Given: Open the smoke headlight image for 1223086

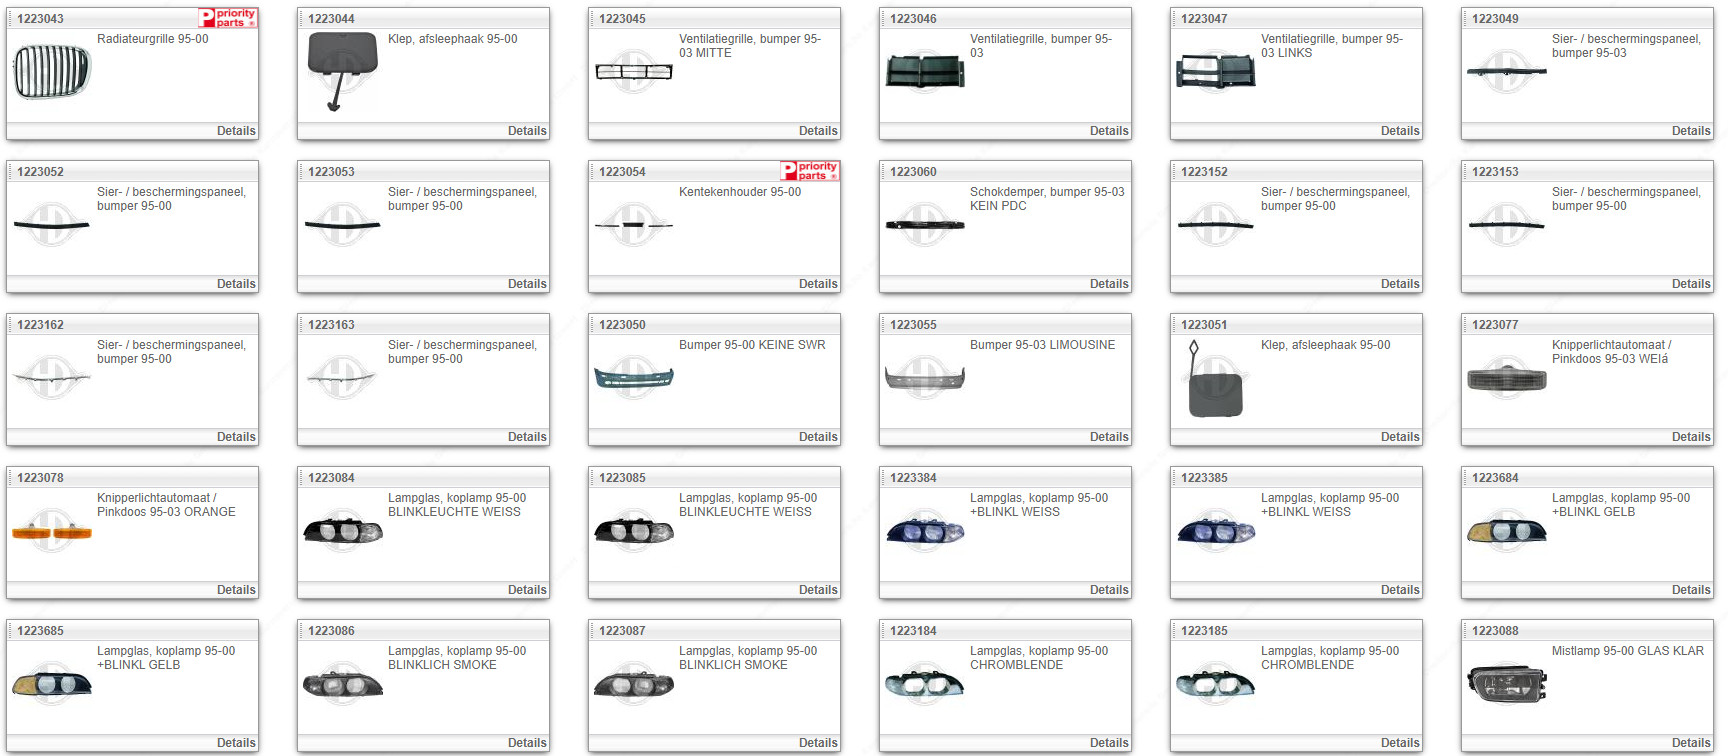Looking at the screenshot, I should point(342,684).
